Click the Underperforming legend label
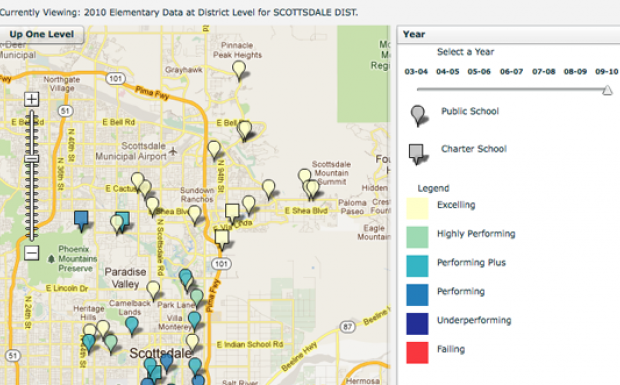 point(474,320)
